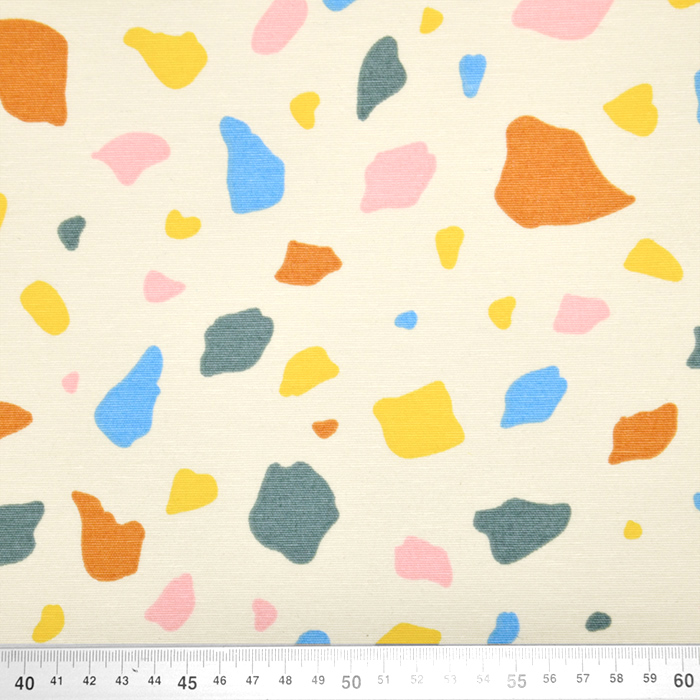Image resolution: width=700 pixels, height=700 pixels.
Task: Select the 50 centimeter ruler mark
Action: click(351, 682)
